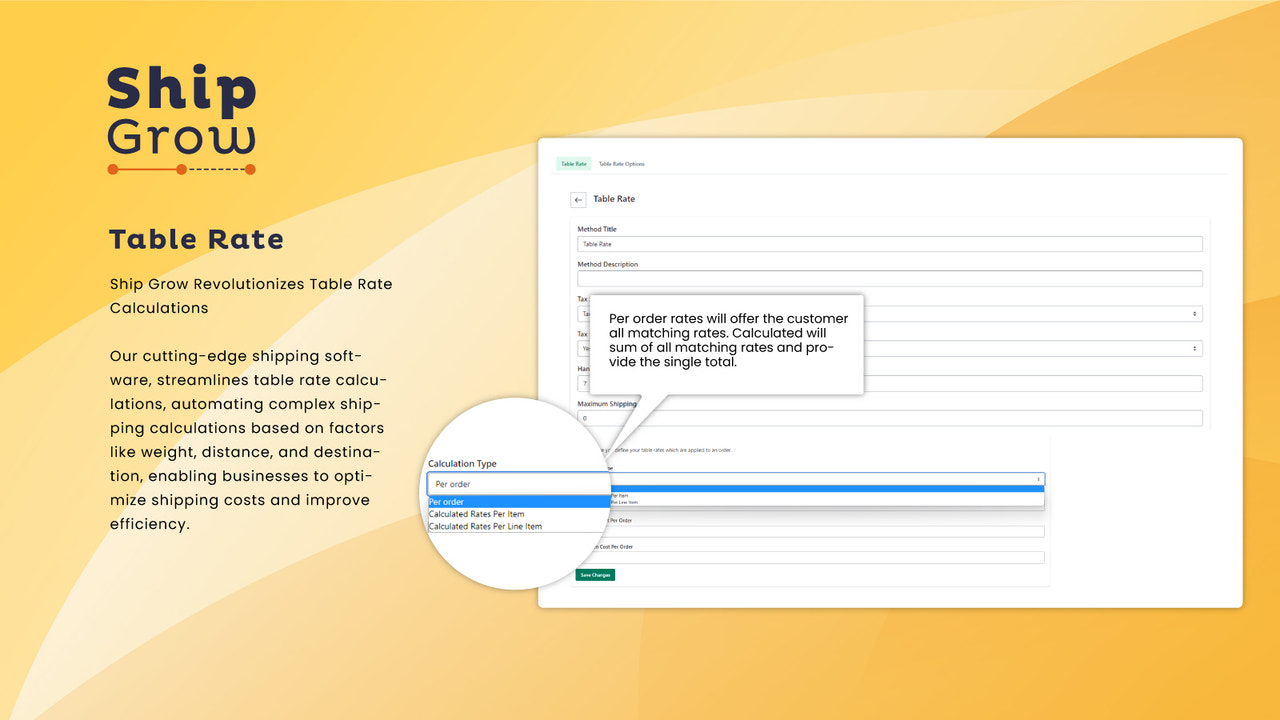Switch to the Table Rate tab
1280x720 pixels.
pyautogui.click(x=574, y=164)
